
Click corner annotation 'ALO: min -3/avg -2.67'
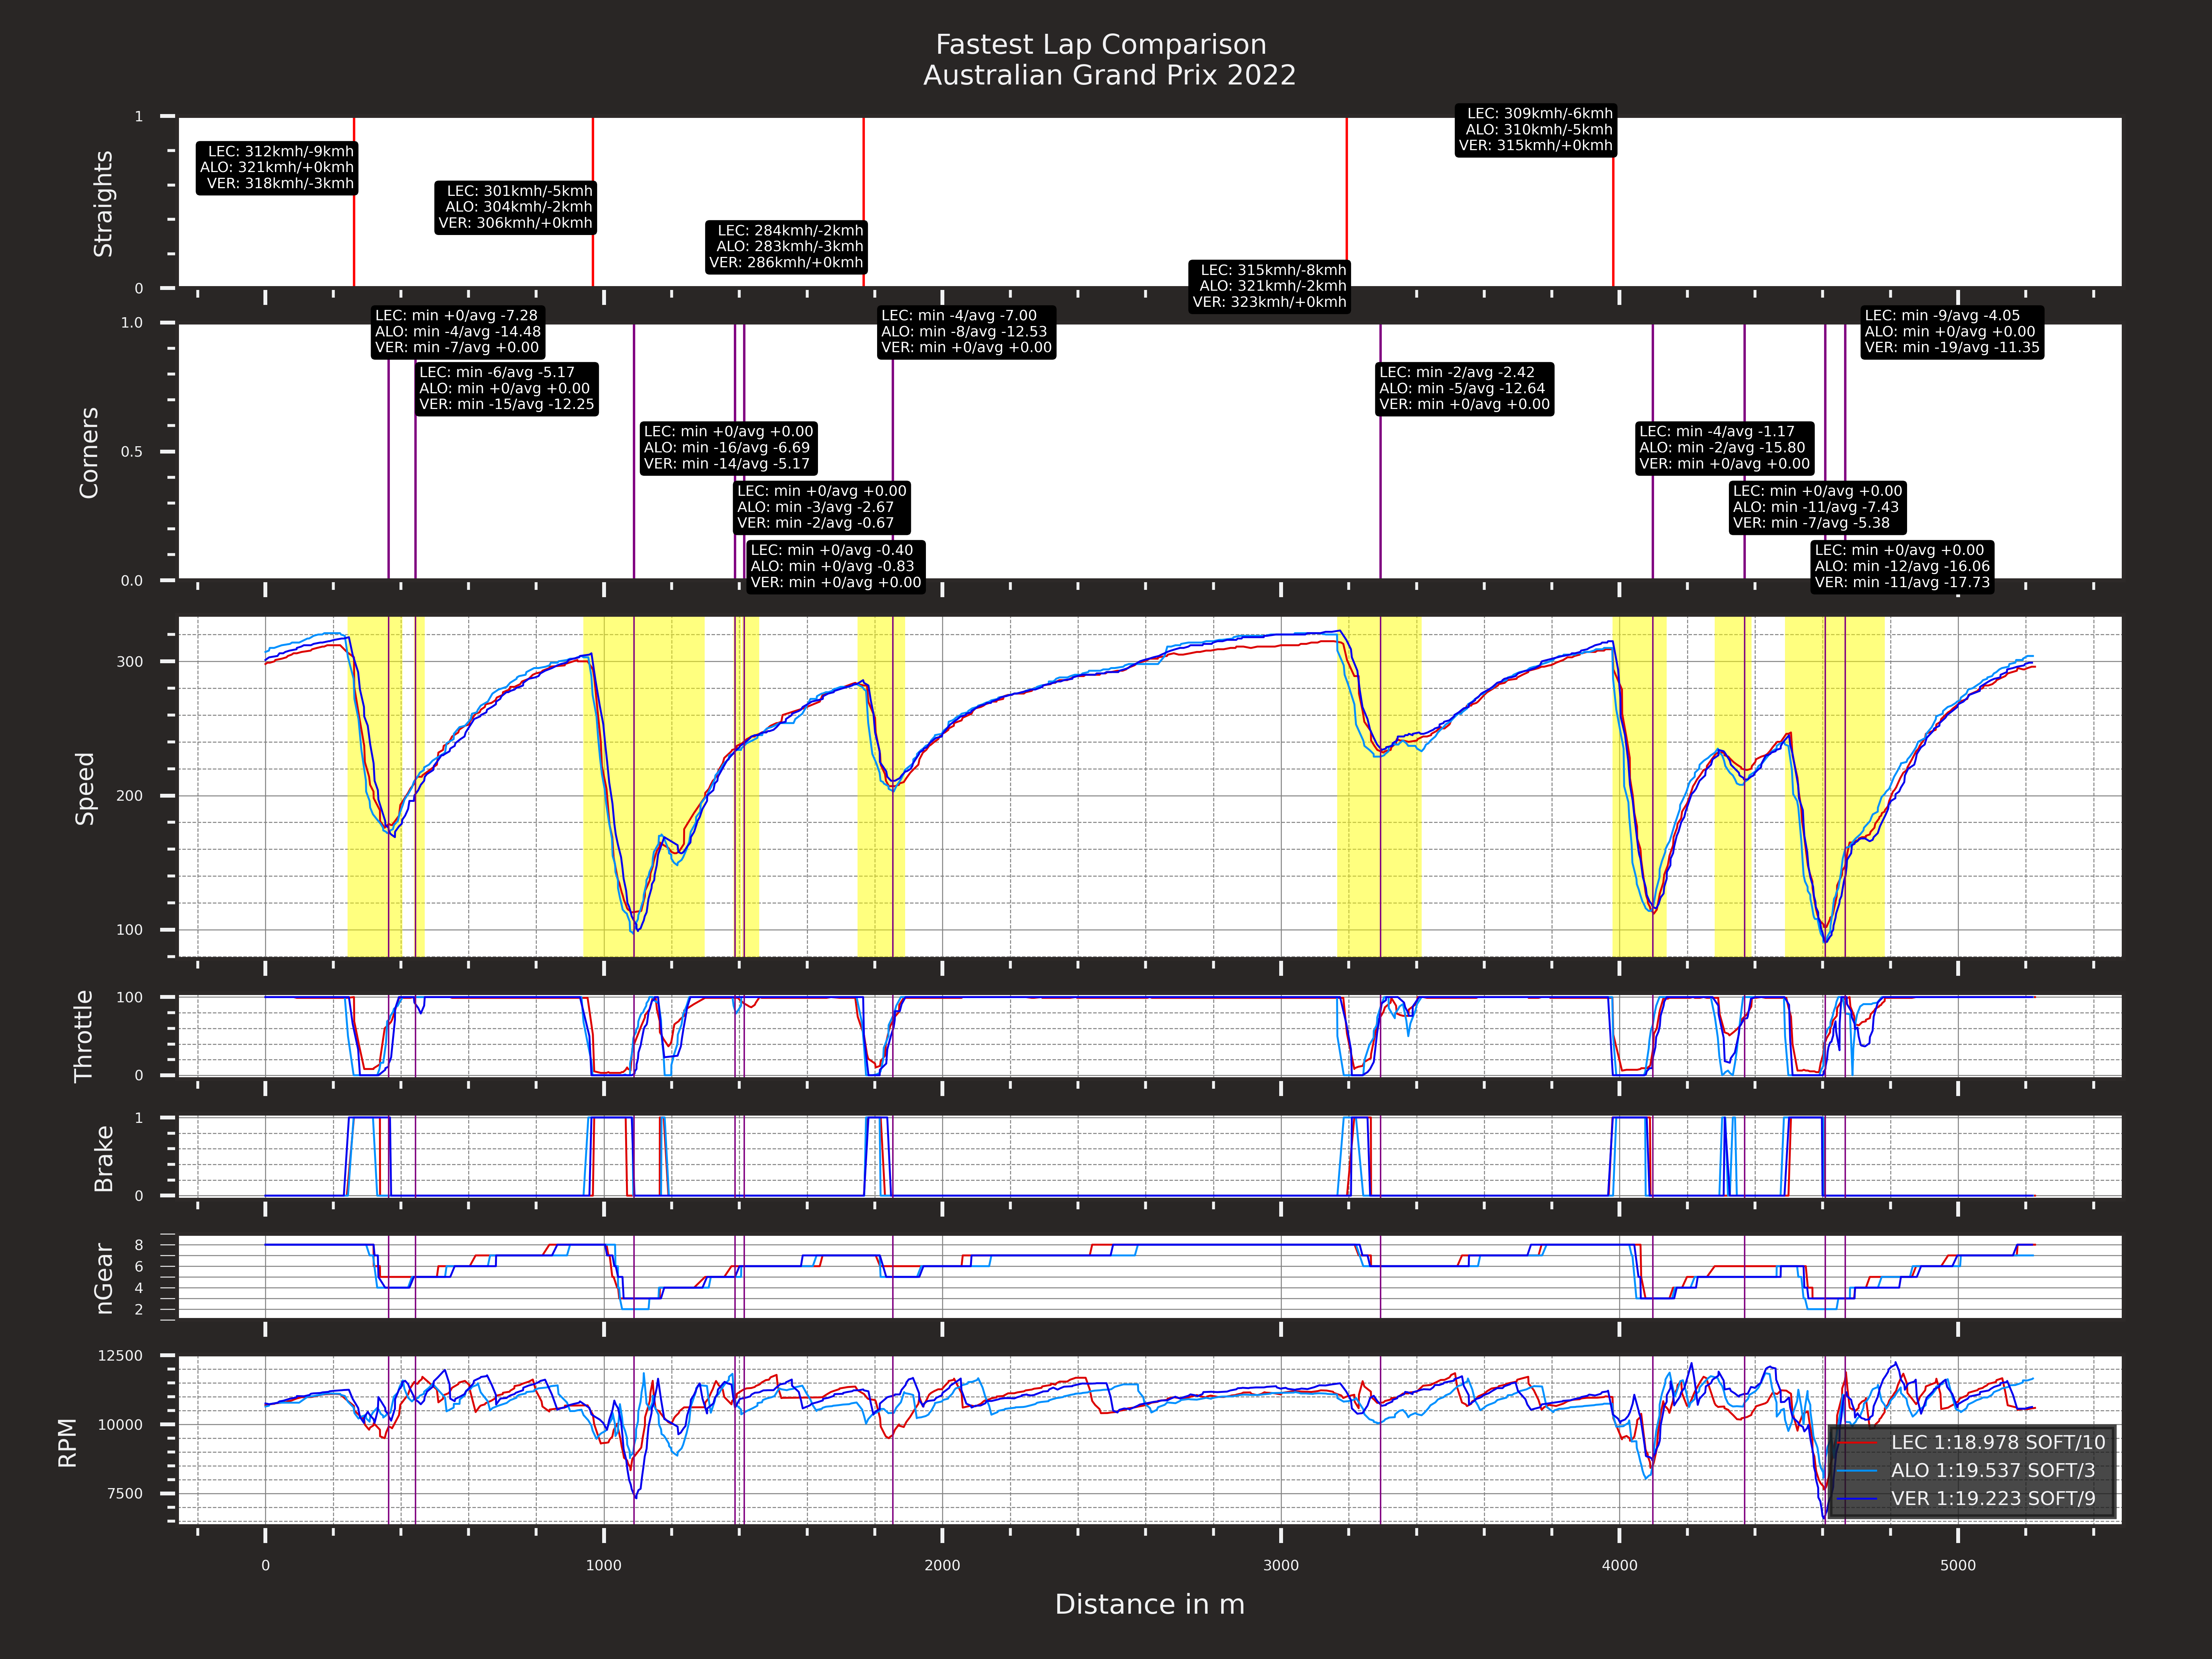coord(816,507)
